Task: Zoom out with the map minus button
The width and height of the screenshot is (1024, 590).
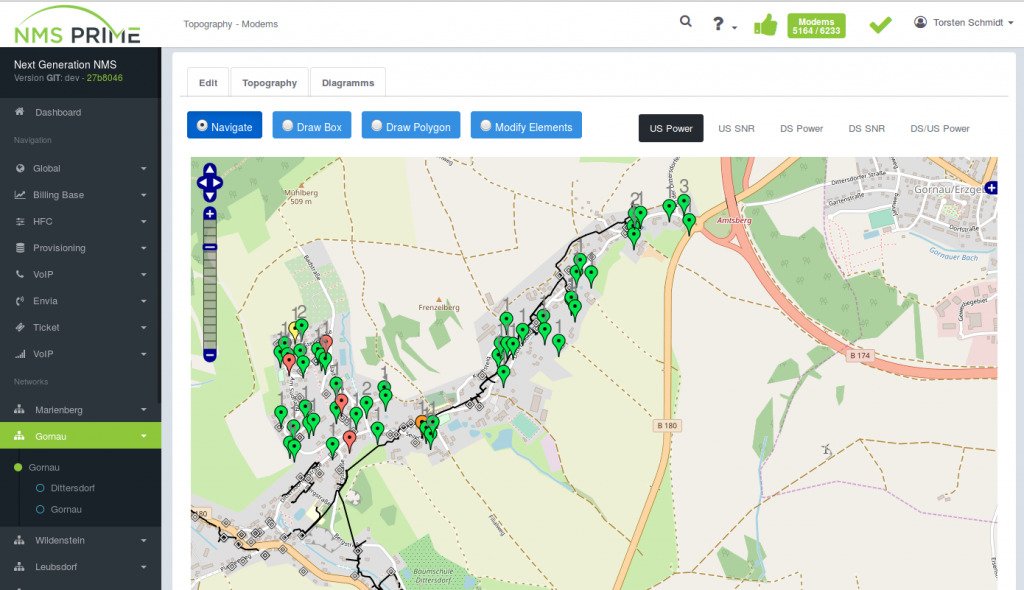Action: coord(210,355)
